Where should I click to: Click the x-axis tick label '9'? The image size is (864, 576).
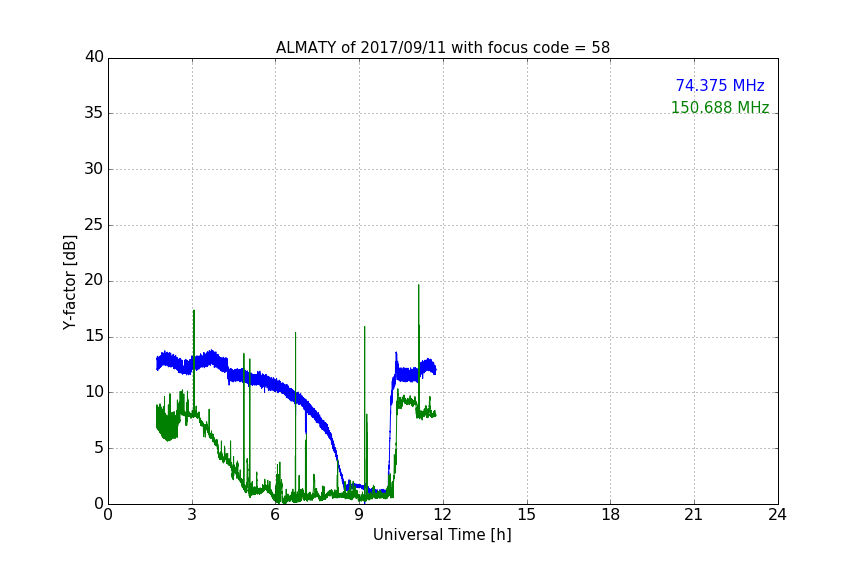(x=359, y=515)
